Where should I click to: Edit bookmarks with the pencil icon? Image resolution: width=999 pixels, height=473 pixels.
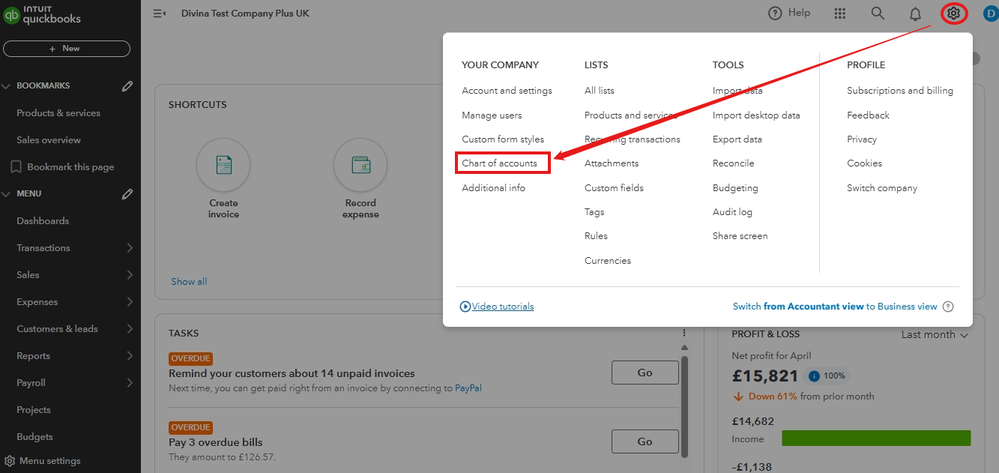pyautogui.click(x=127, y=85)
